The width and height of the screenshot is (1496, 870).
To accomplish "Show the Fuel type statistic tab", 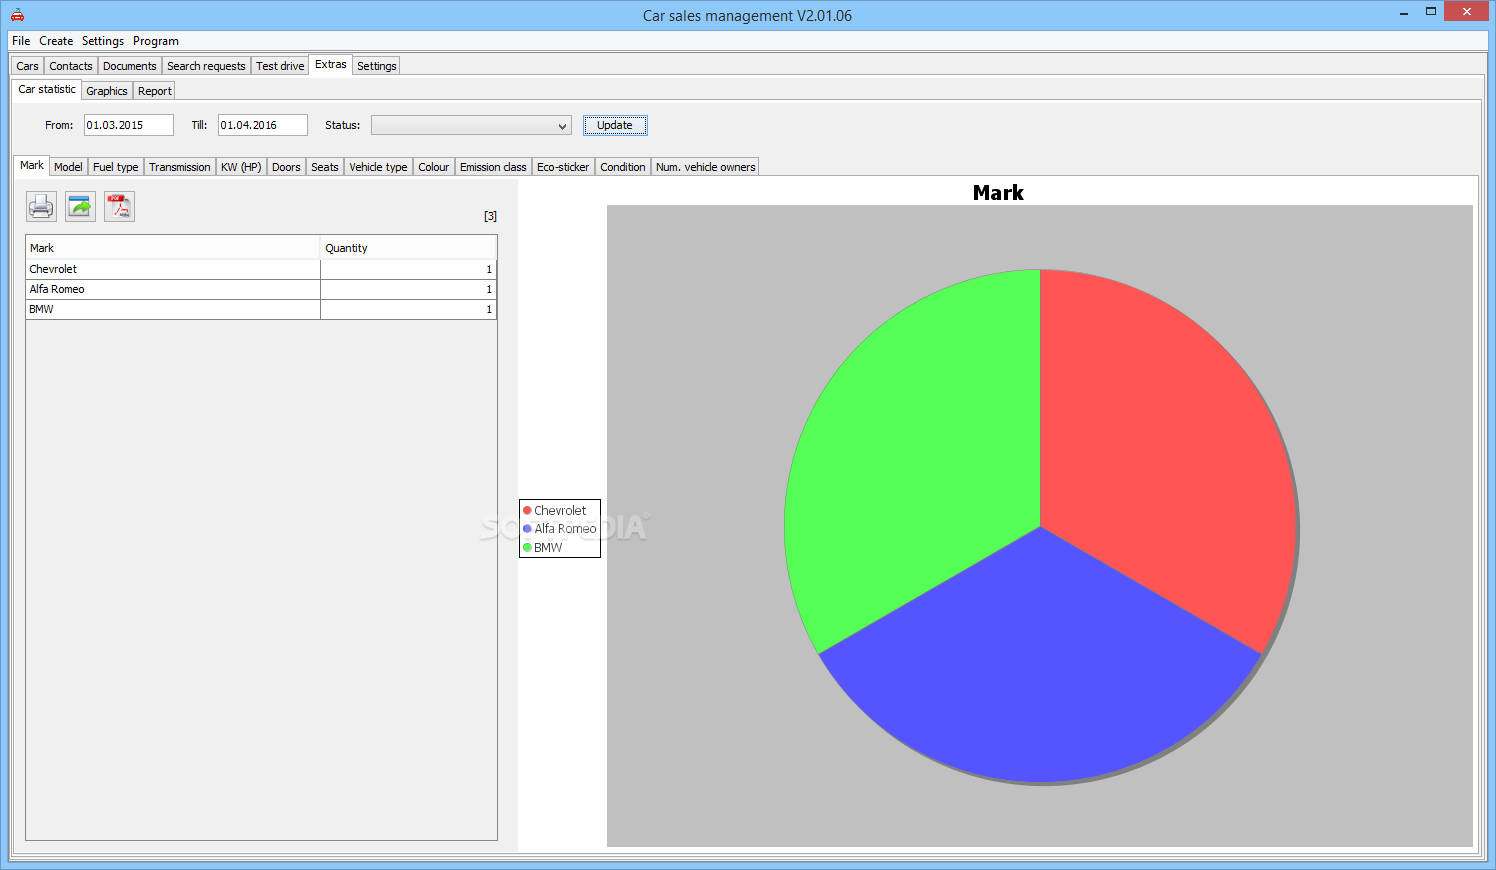I will 116,167.
